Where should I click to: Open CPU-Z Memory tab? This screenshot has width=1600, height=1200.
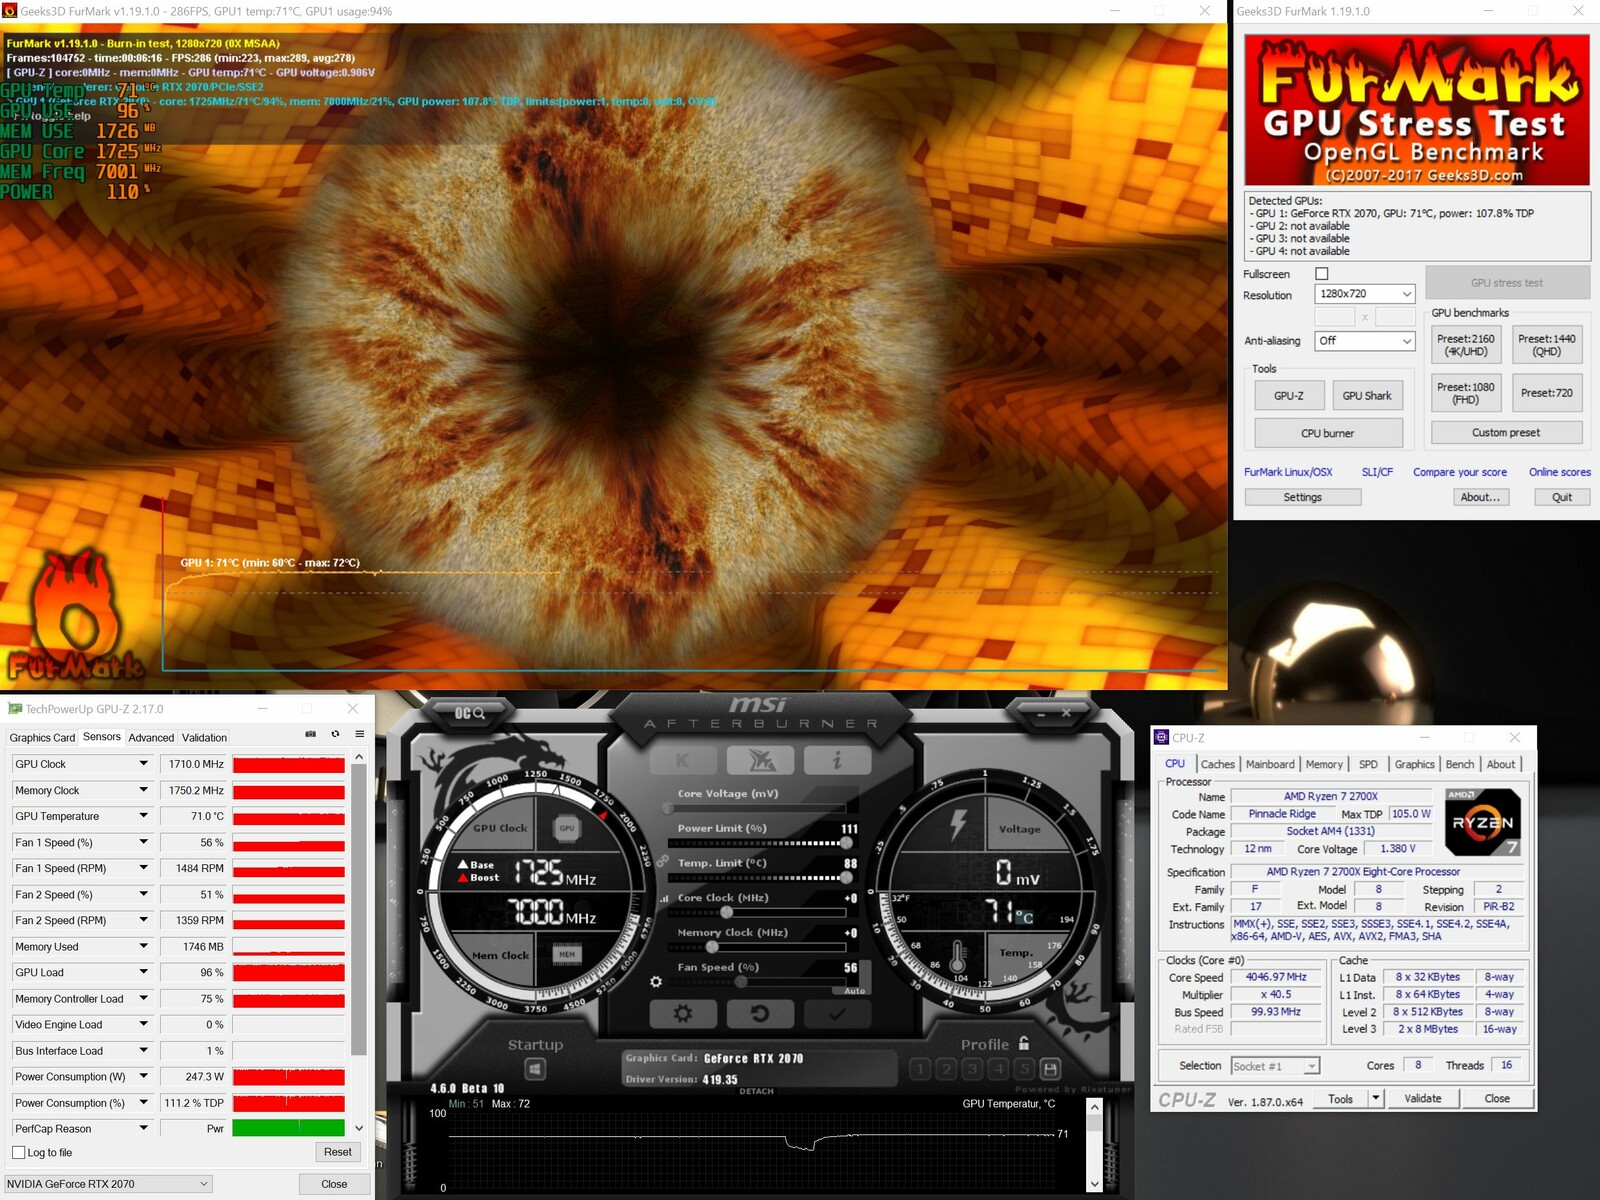click(x=1324, y=764)
